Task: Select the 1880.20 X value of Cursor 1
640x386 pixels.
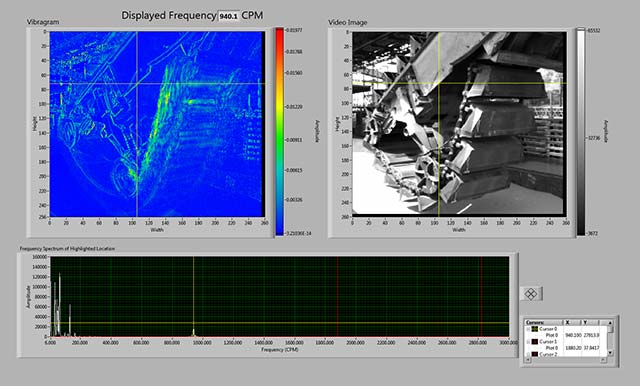Action: tap(573, 348)
